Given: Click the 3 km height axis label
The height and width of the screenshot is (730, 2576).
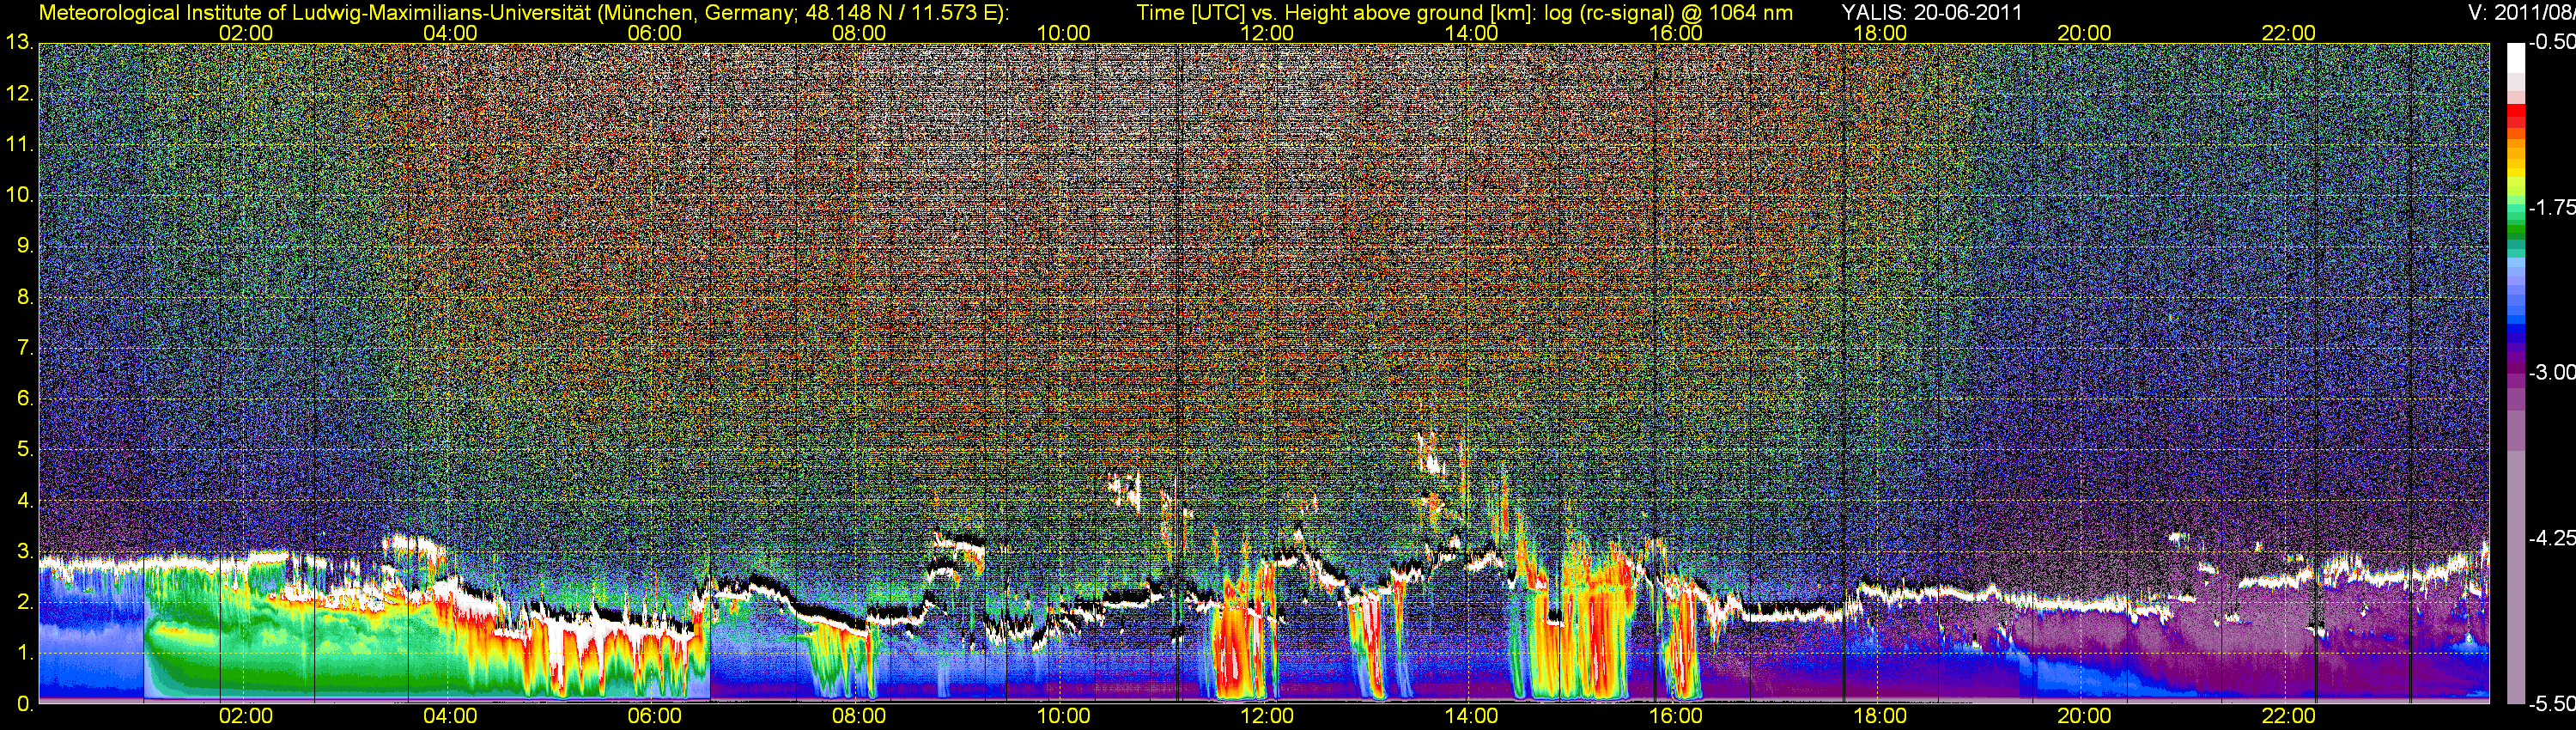Looking at the screenshot, I should click(x=24, y=552).
